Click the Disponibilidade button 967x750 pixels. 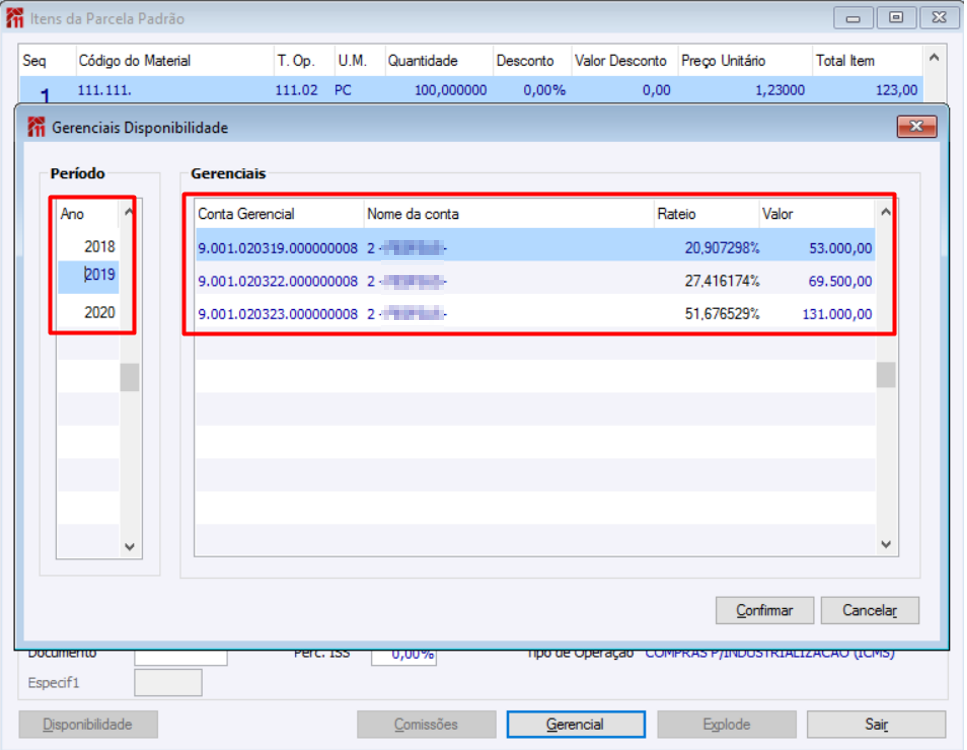tap(88, 724)
